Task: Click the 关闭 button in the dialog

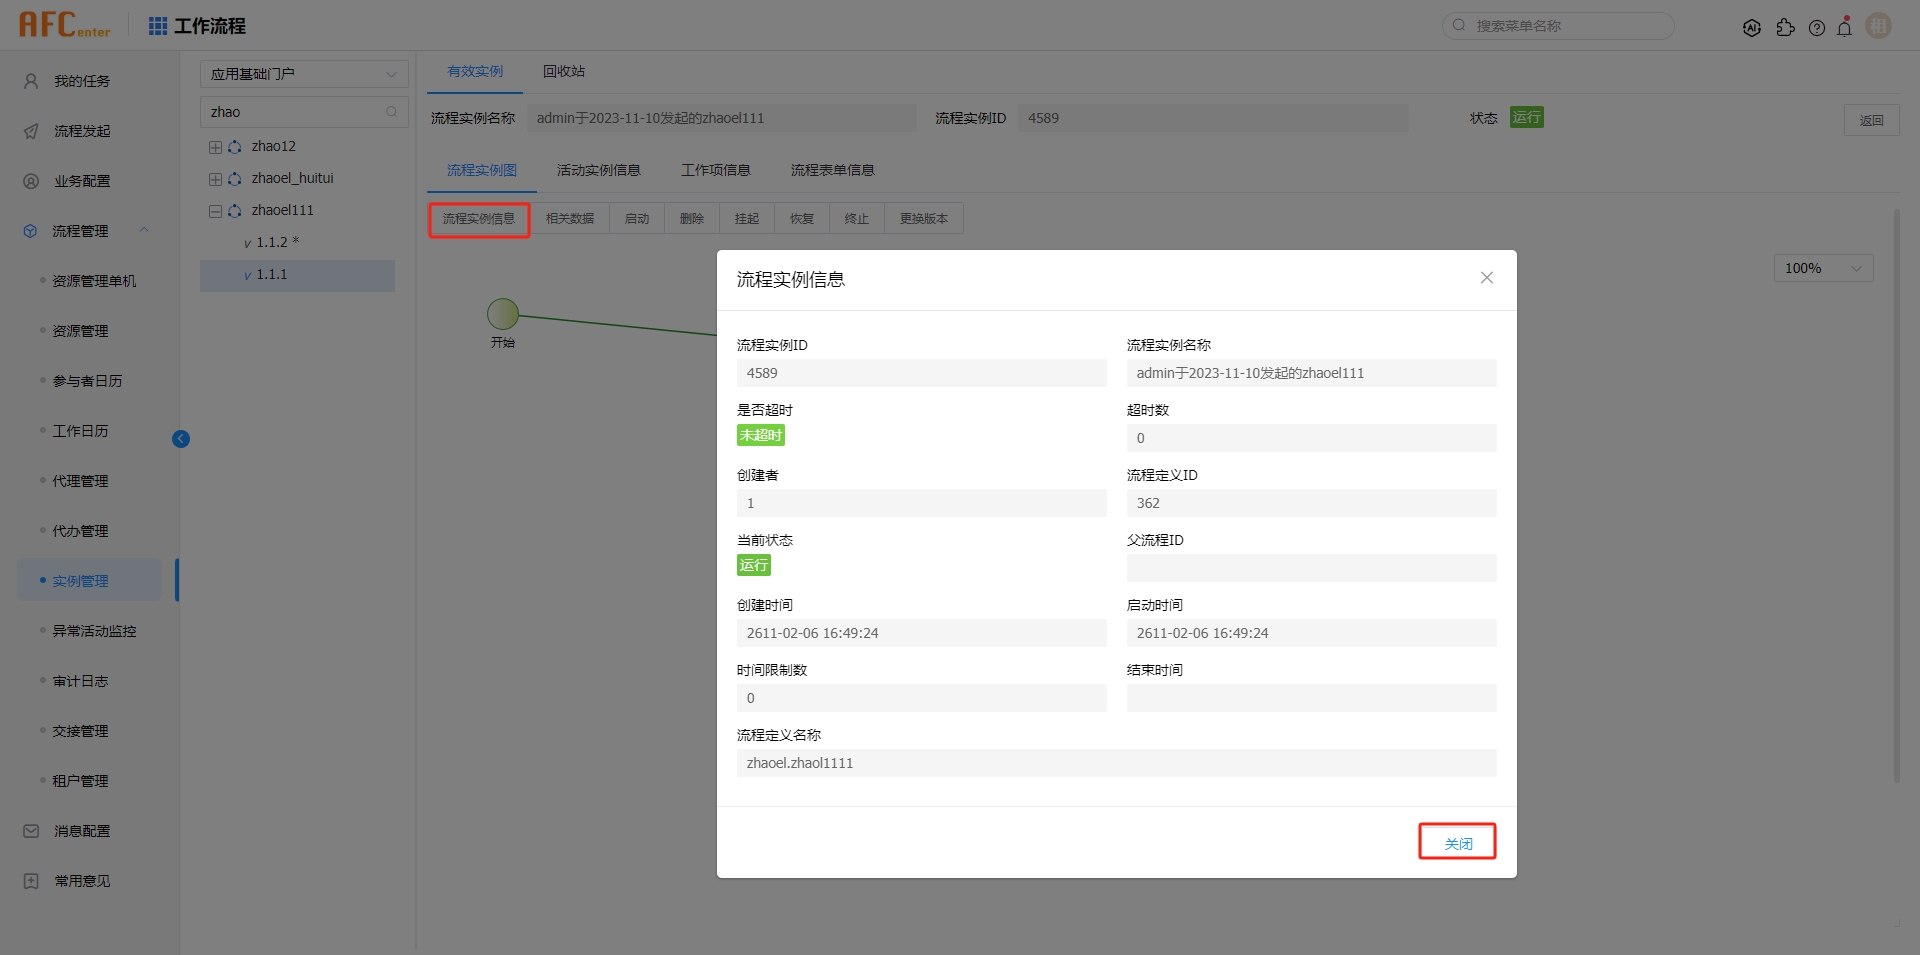Action: click(x=1457, y=843)
